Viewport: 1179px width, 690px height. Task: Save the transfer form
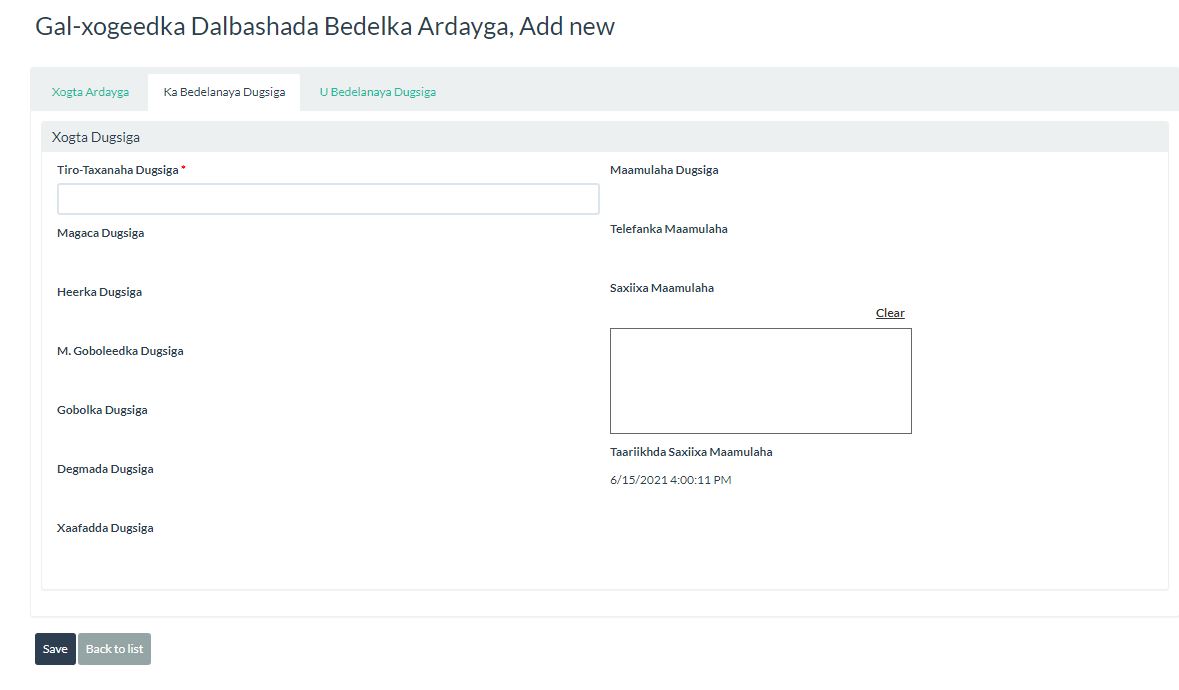[55, 649]
